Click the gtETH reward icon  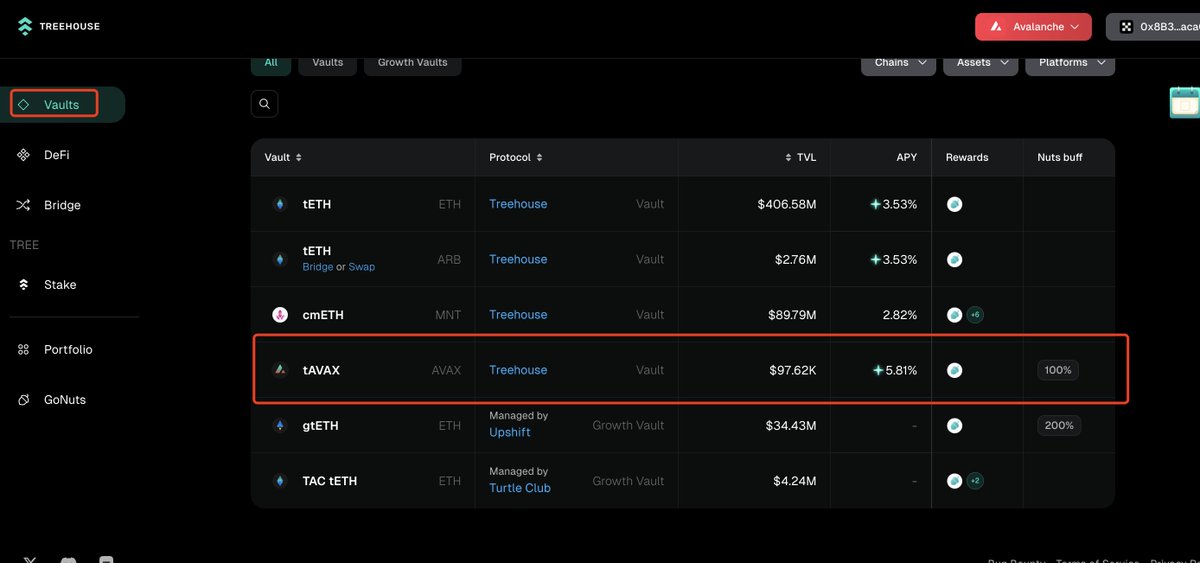click(955, 426)
